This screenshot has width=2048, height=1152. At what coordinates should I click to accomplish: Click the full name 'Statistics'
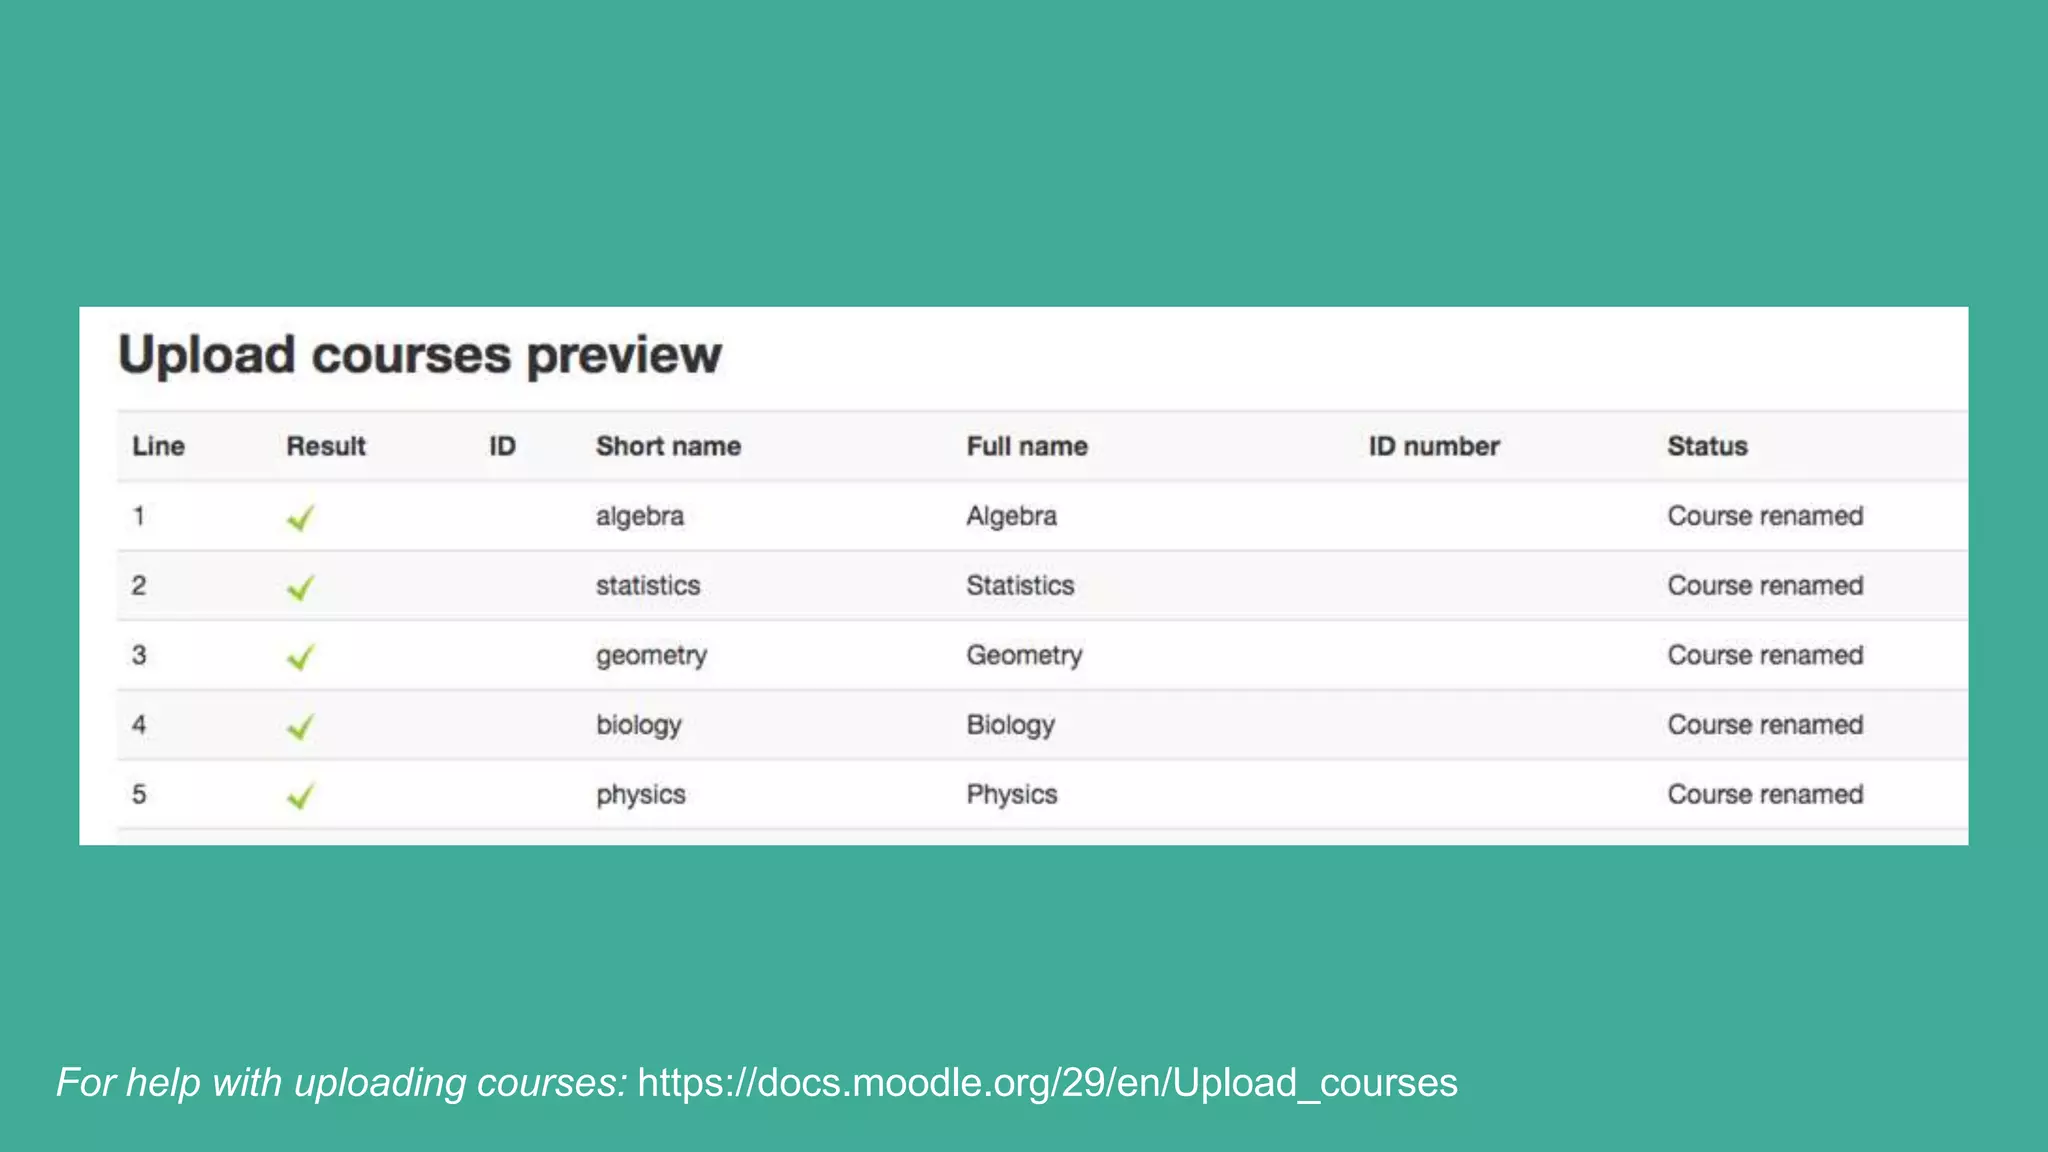pyautogui.click(x=1020, y=585)
